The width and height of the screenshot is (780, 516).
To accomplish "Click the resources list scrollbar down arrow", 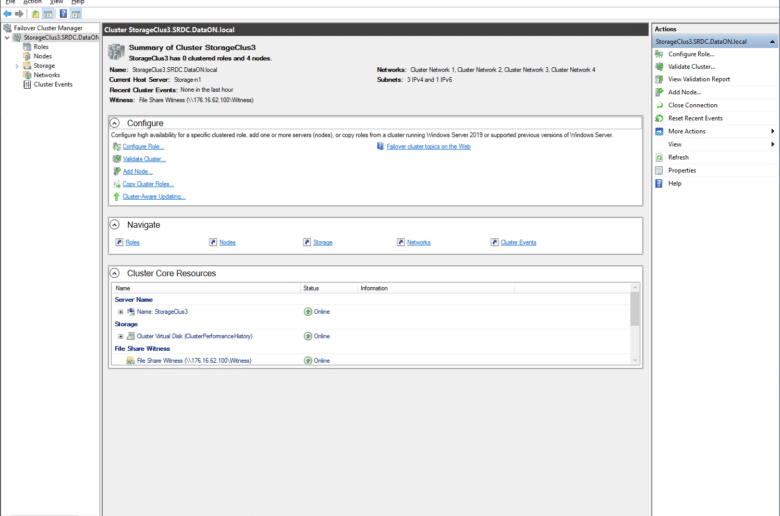I will pyautogui.click(x=635, y=360).
